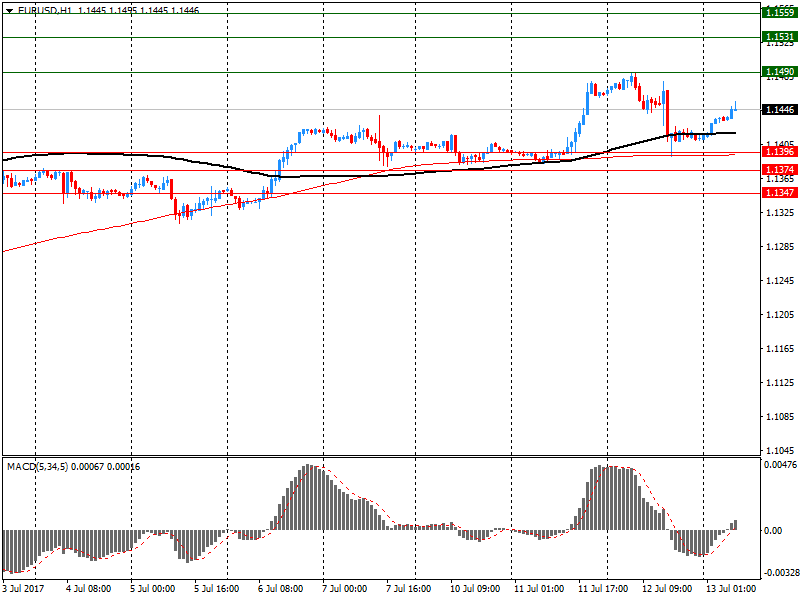Click the 13 Jul 01:00 time axis label
This screenshot has width=800, height=600.
point(731,588)
